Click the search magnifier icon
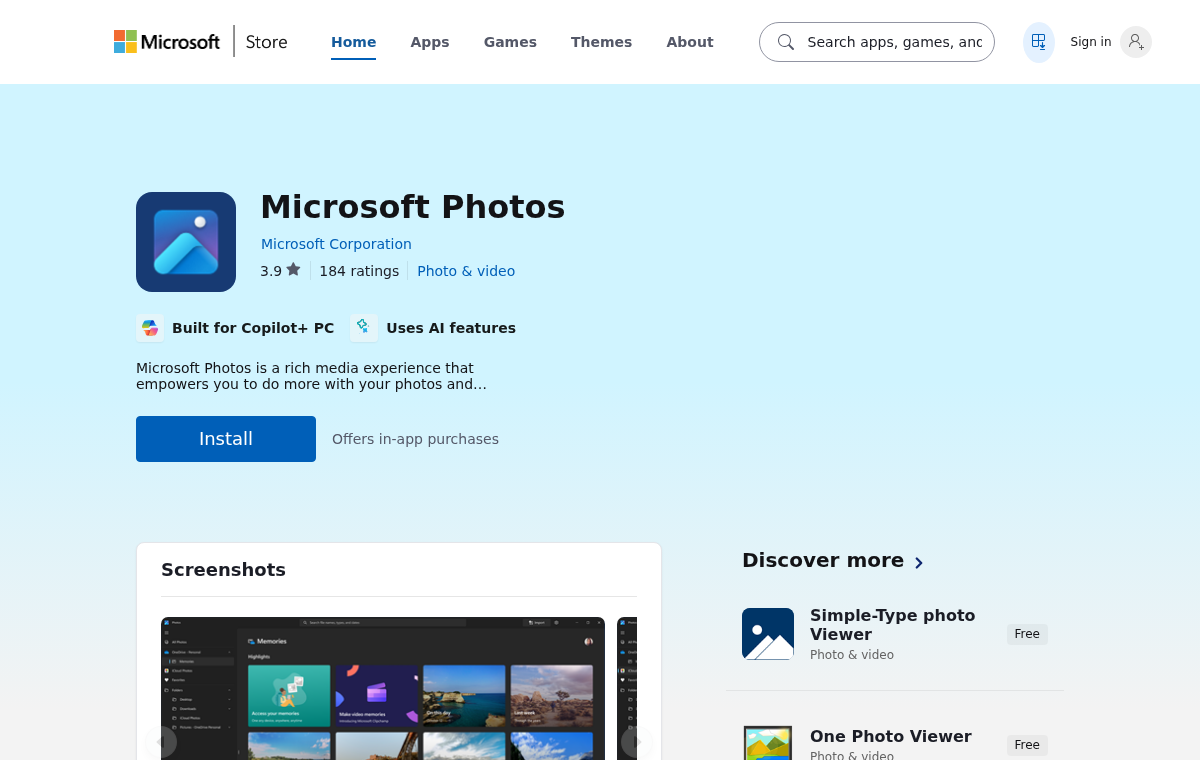This screenshot has height=760, width=1200. tap(786, 42)
